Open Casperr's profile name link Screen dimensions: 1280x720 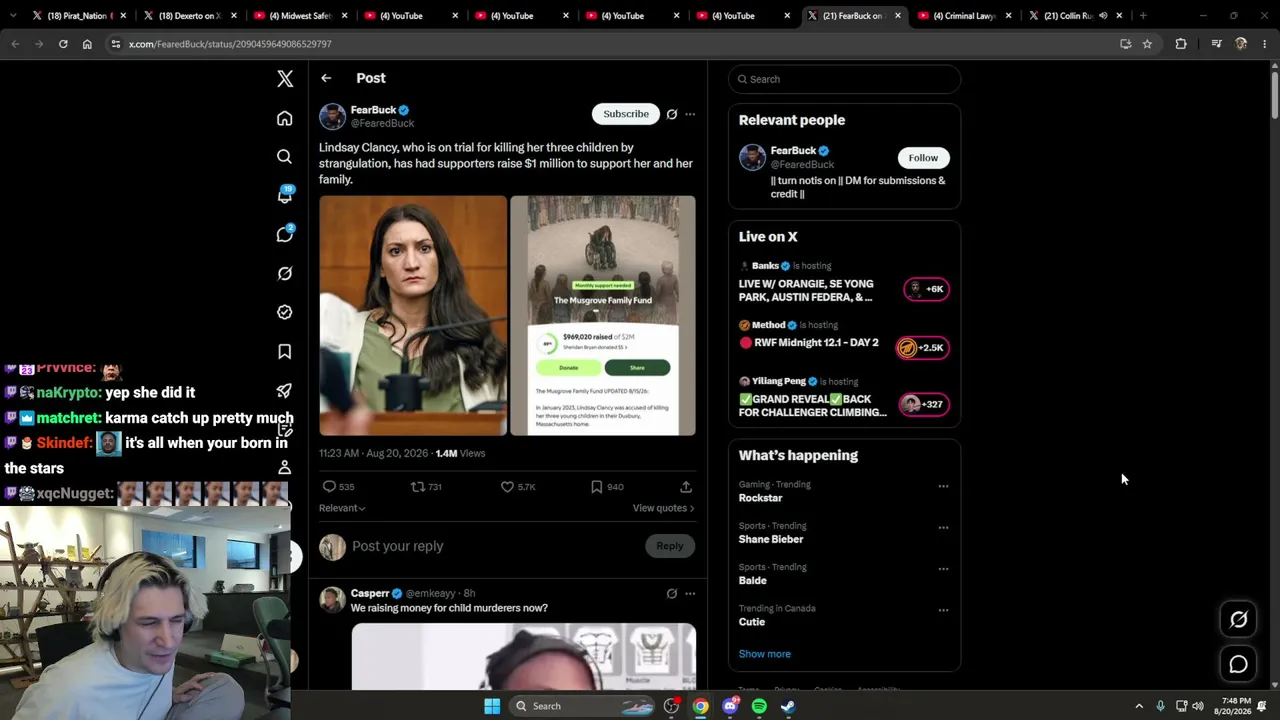click(x=370, y=593)
